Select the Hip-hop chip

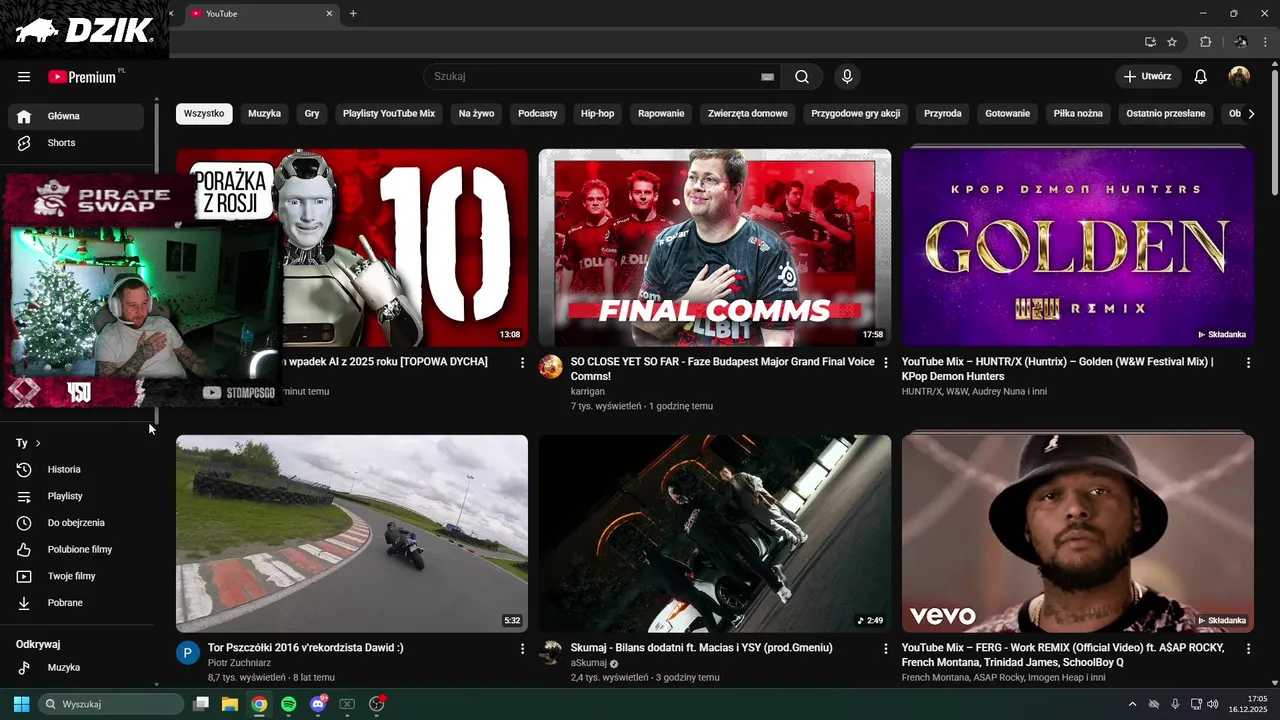point(598,114)
